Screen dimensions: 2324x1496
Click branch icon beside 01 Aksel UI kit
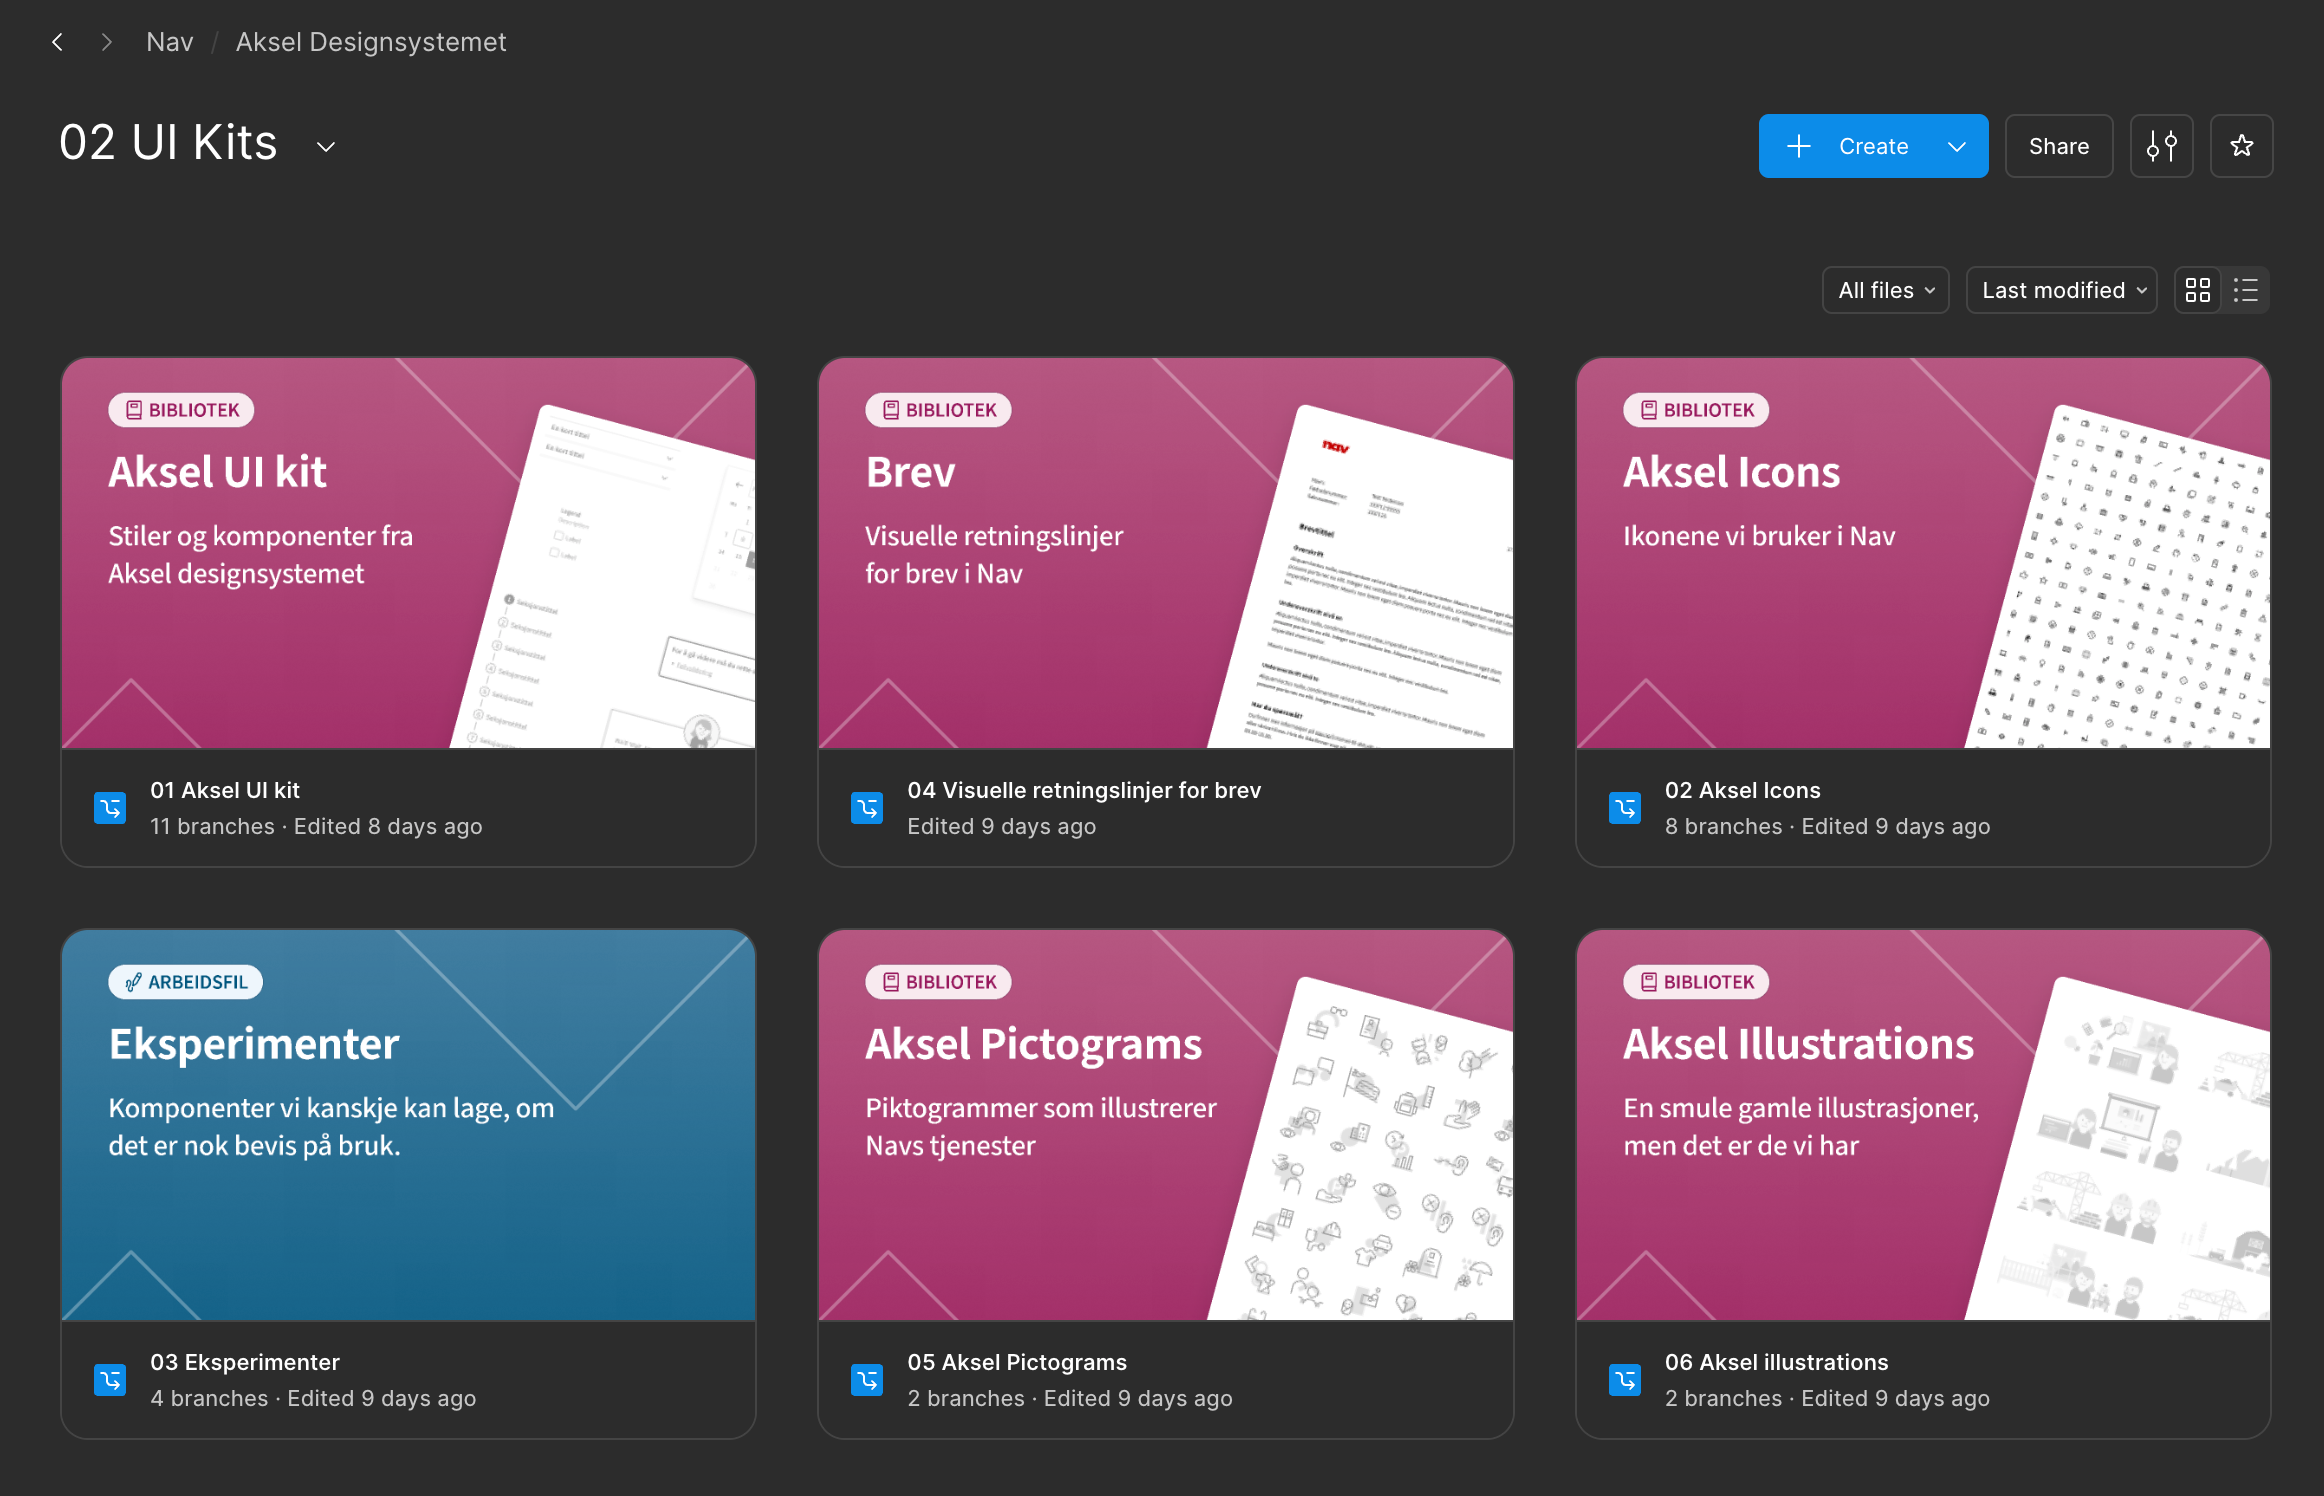[x=110, y=807]
